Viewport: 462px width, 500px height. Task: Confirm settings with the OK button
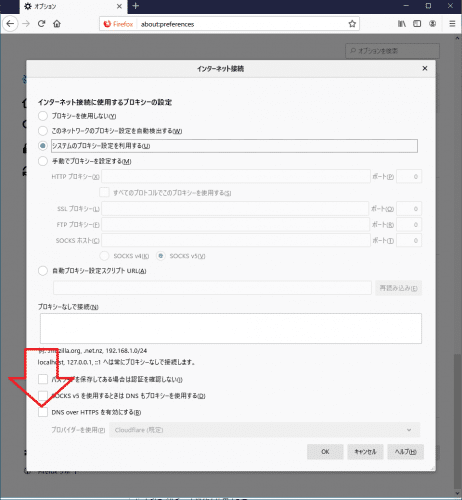(325, 452)
